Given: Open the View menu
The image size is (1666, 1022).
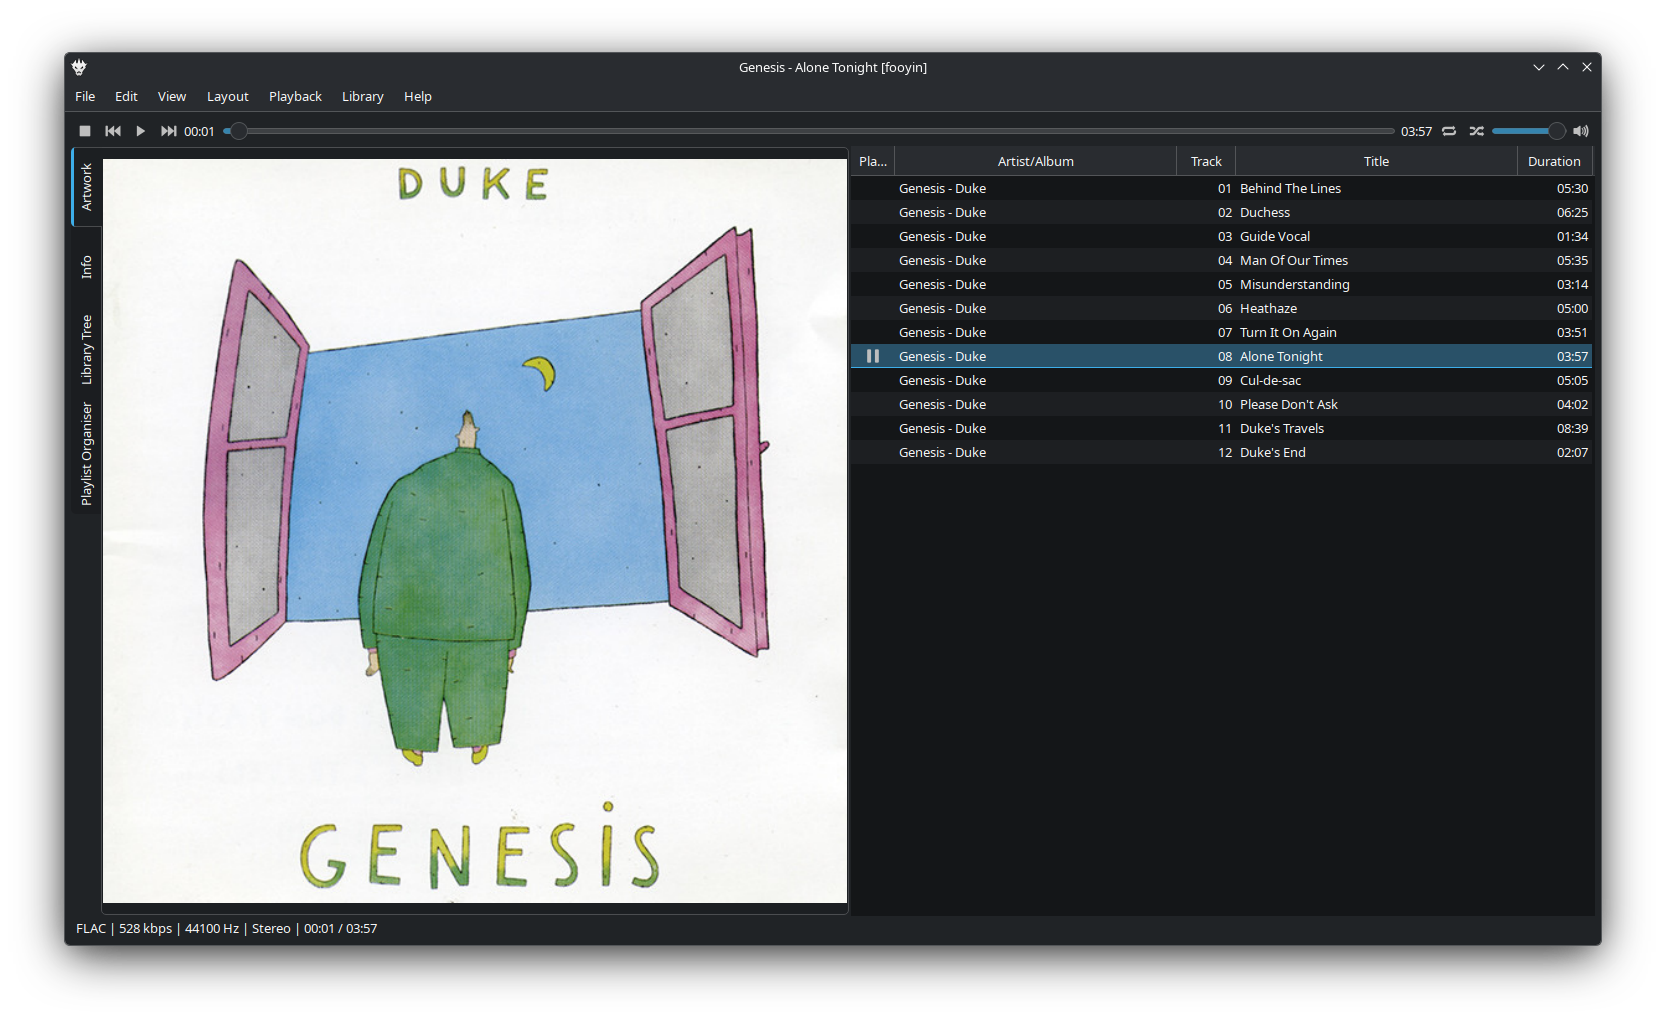Looking at the screenshot, I should (x=172, y=96).
